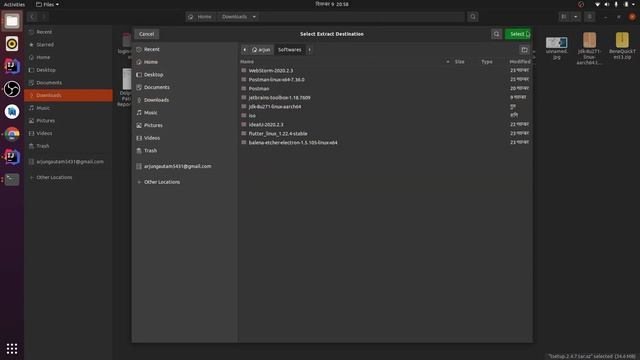Cancel the Select Extract Destination dialog
Image resolution: width=640 pixels, height=360 pixels.
click(147, 34)
